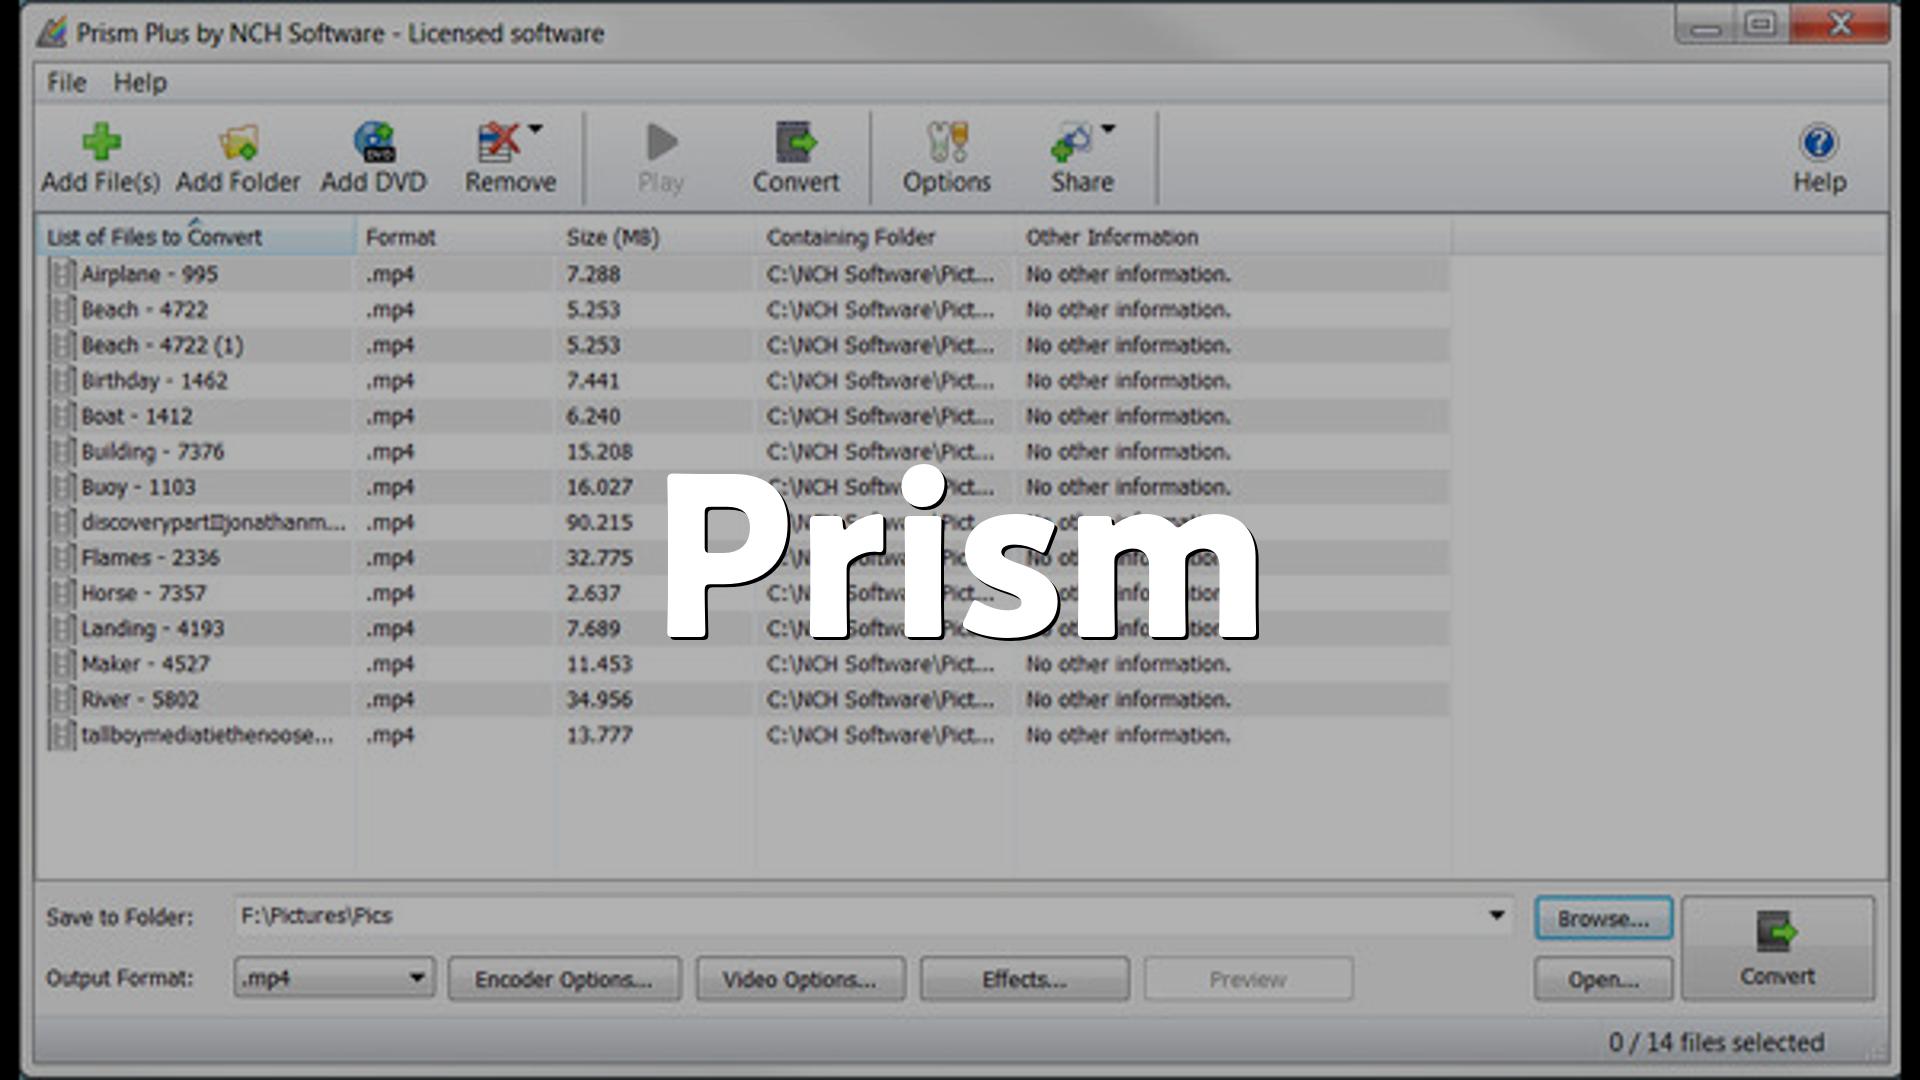
Task: Click the Containing Folder column header
Action: [x=885, y=237]
